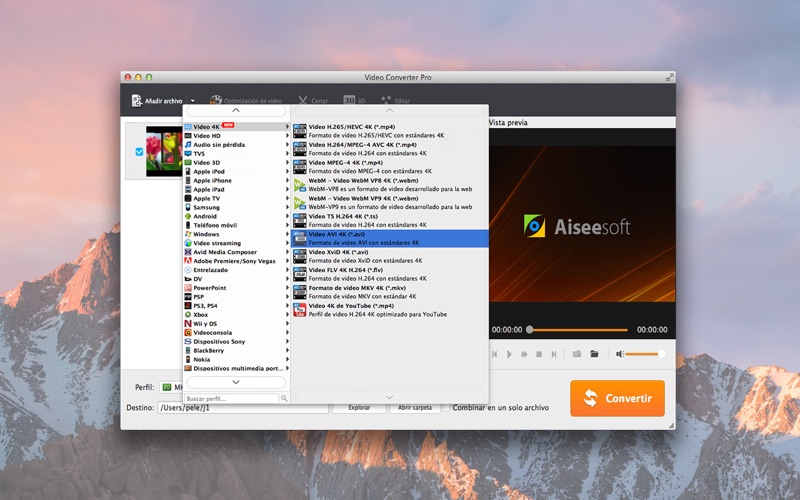This screenshot has height=500, width=800.
Task: Expand the PowerPoint submenu arrow
Action: [287, 288]
